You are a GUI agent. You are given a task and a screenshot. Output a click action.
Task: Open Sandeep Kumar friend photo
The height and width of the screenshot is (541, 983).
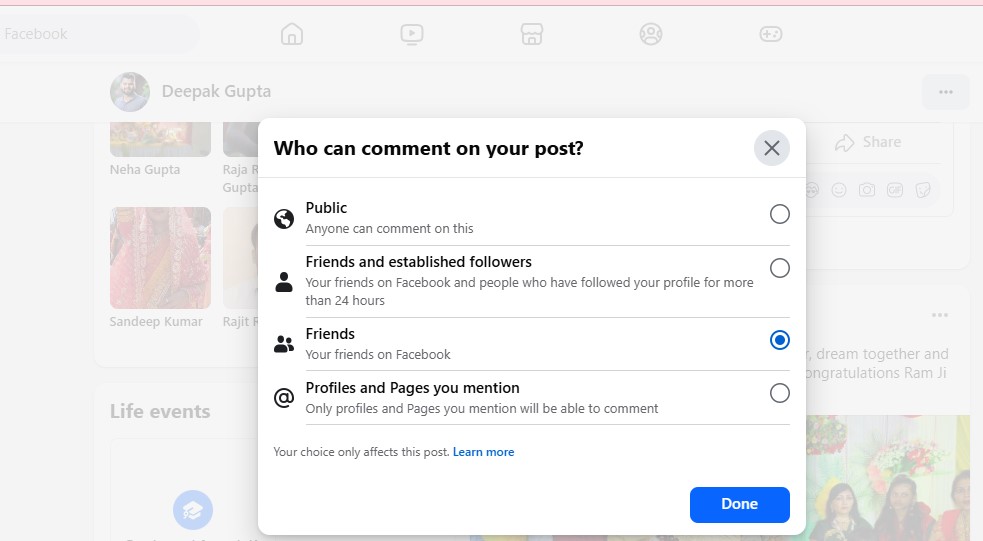(160, 258)
